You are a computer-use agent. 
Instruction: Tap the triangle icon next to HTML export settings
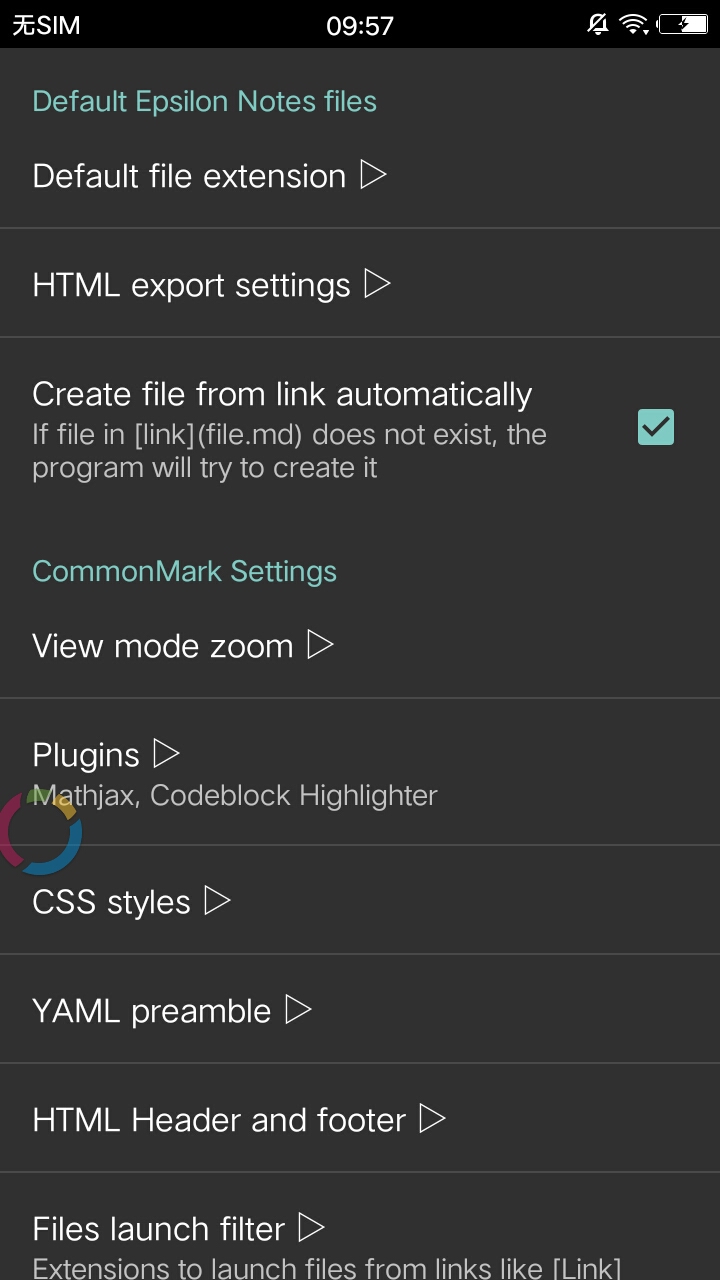pyautogui.click(x=377, y=284)
